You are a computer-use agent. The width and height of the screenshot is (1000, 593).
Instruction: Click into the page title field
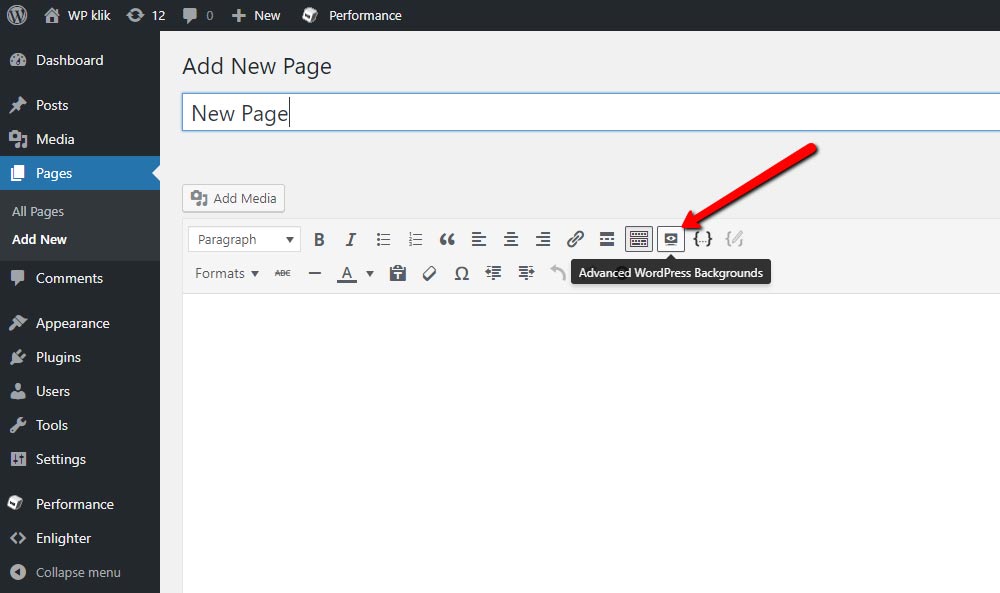pos(591,113)
